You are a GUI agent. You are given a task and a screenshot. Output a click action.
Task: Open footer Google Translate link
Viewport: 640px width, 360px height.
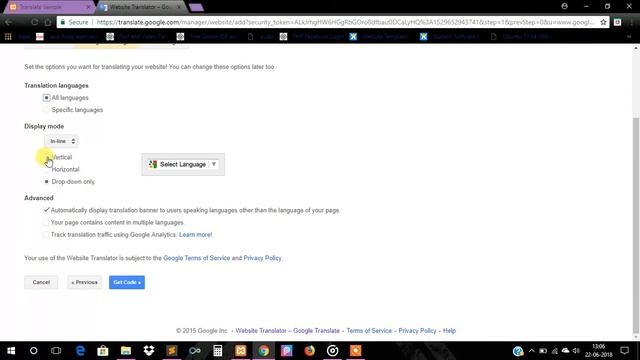[316, 331]
